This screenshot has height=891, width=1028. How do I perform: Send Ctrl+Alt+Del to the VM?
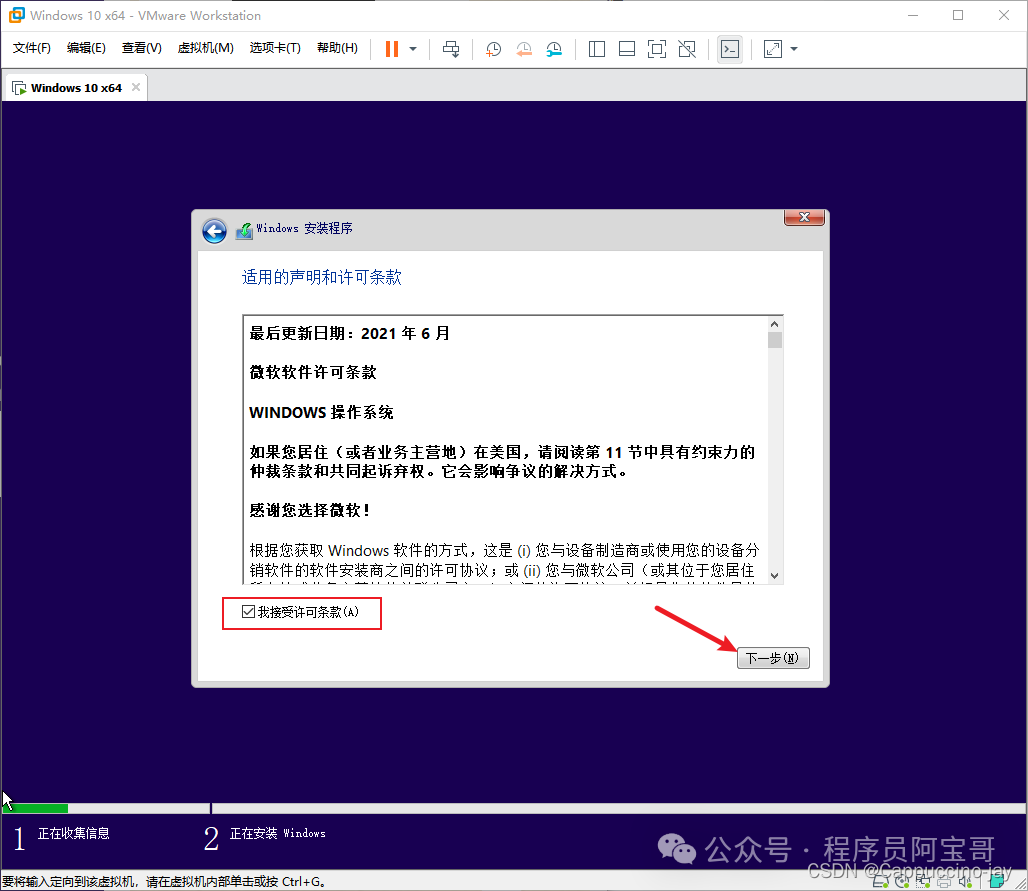(451, 49)
